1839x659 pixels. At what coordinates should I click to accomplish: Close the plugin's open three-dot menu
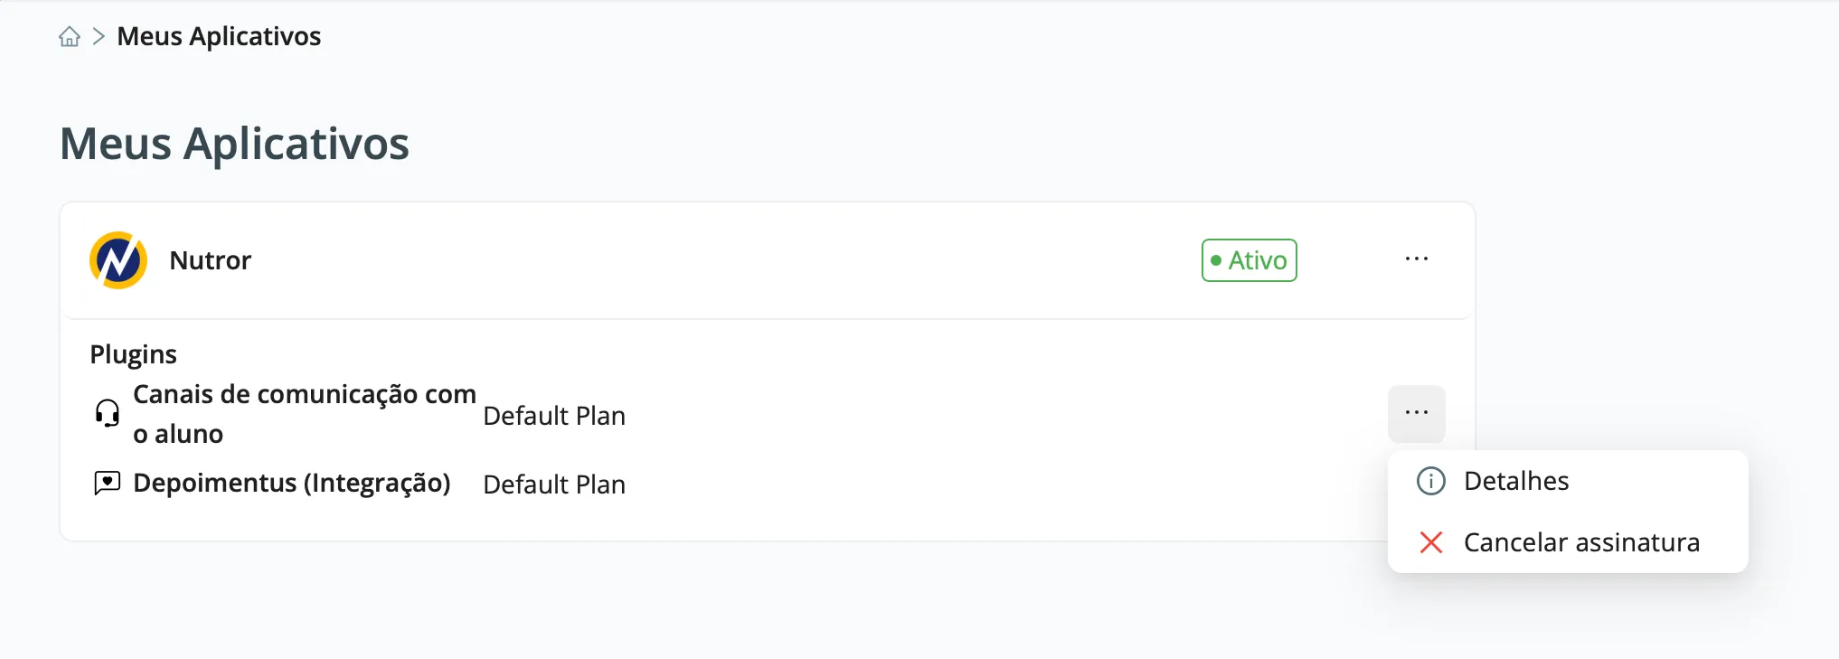1416,413
